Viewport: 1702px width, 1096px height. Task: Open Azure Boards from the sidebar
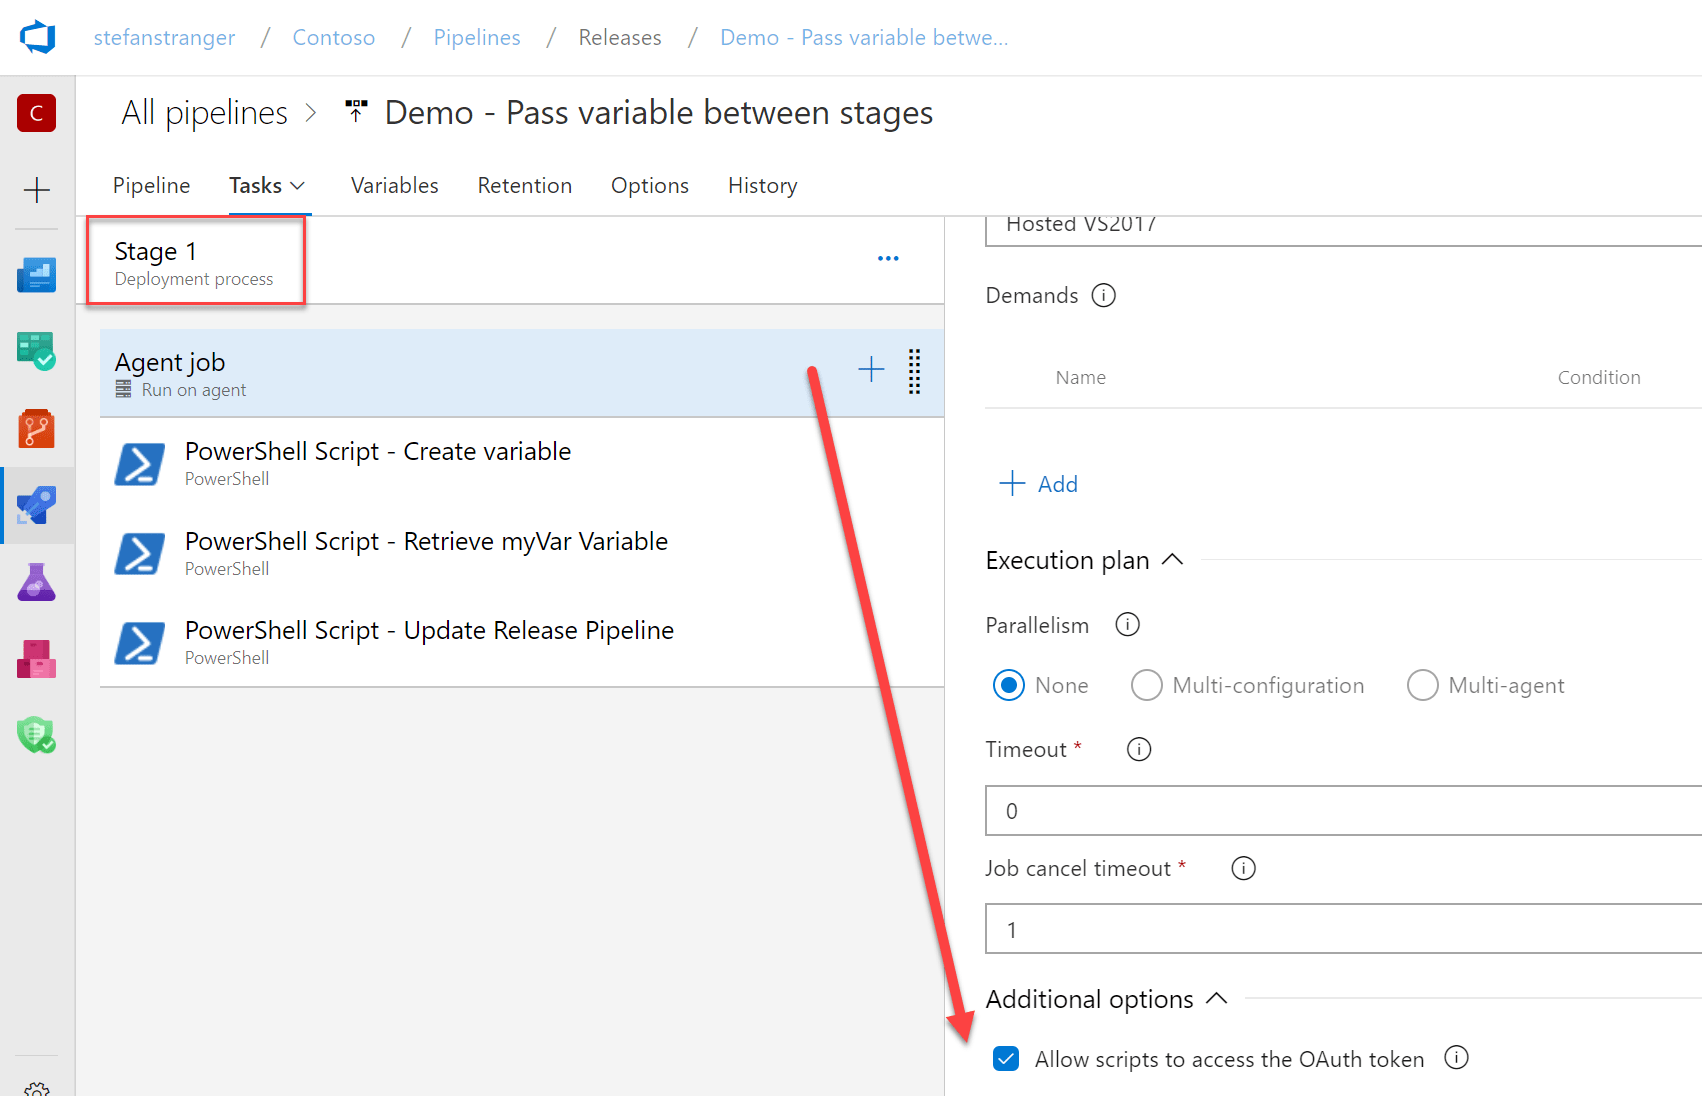[36, 351]
